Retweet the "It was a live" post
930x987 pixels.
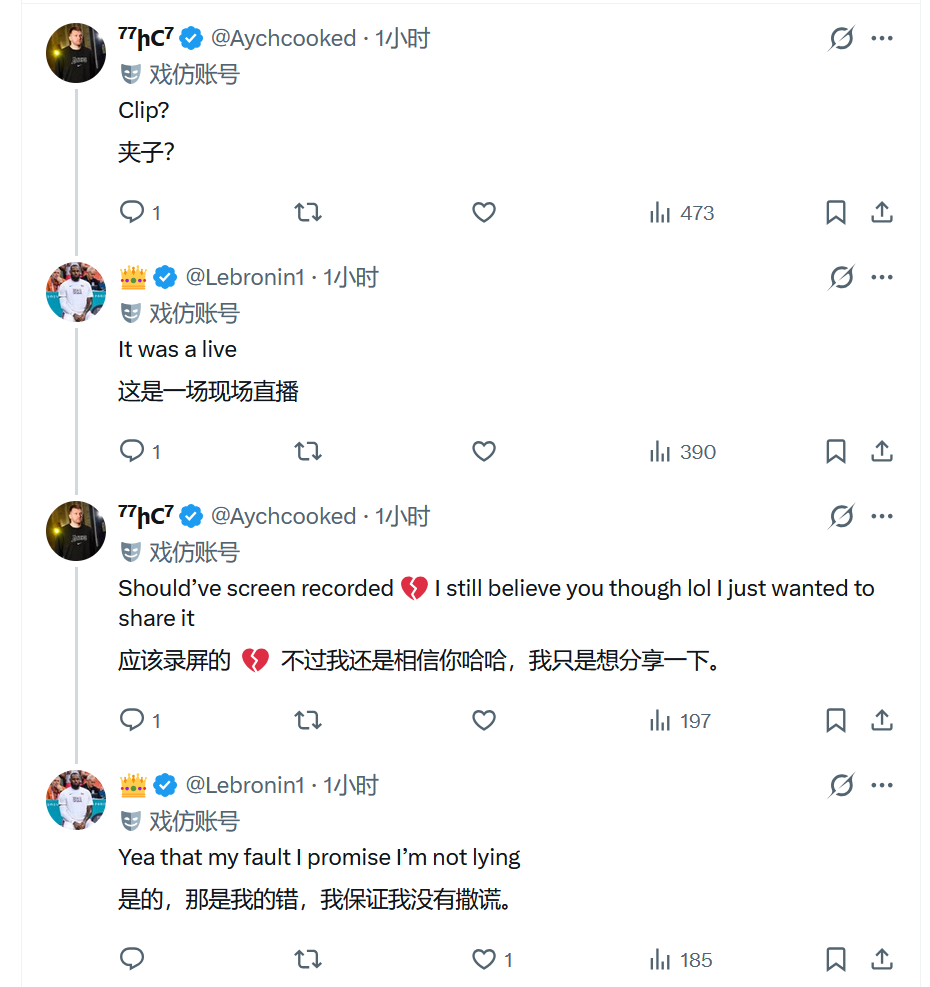(308, 451)
